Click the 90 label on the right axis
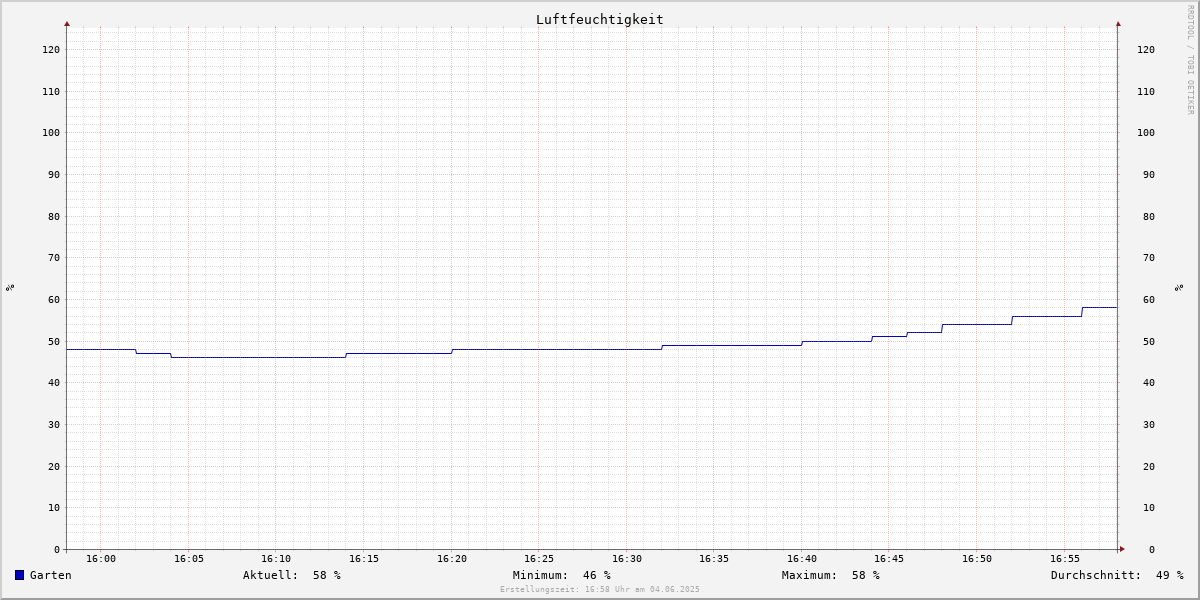This screenshot has height=600, width=1200. [x=1149, y=174]
